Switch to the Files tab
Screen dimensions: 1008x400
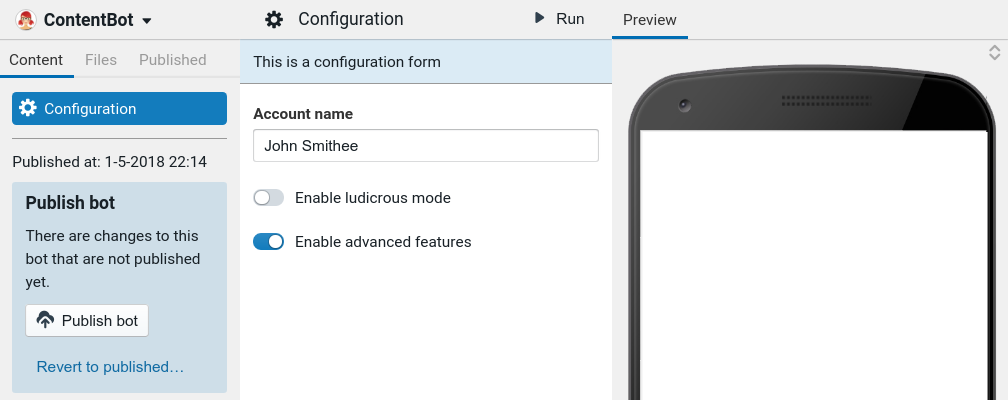101,60
